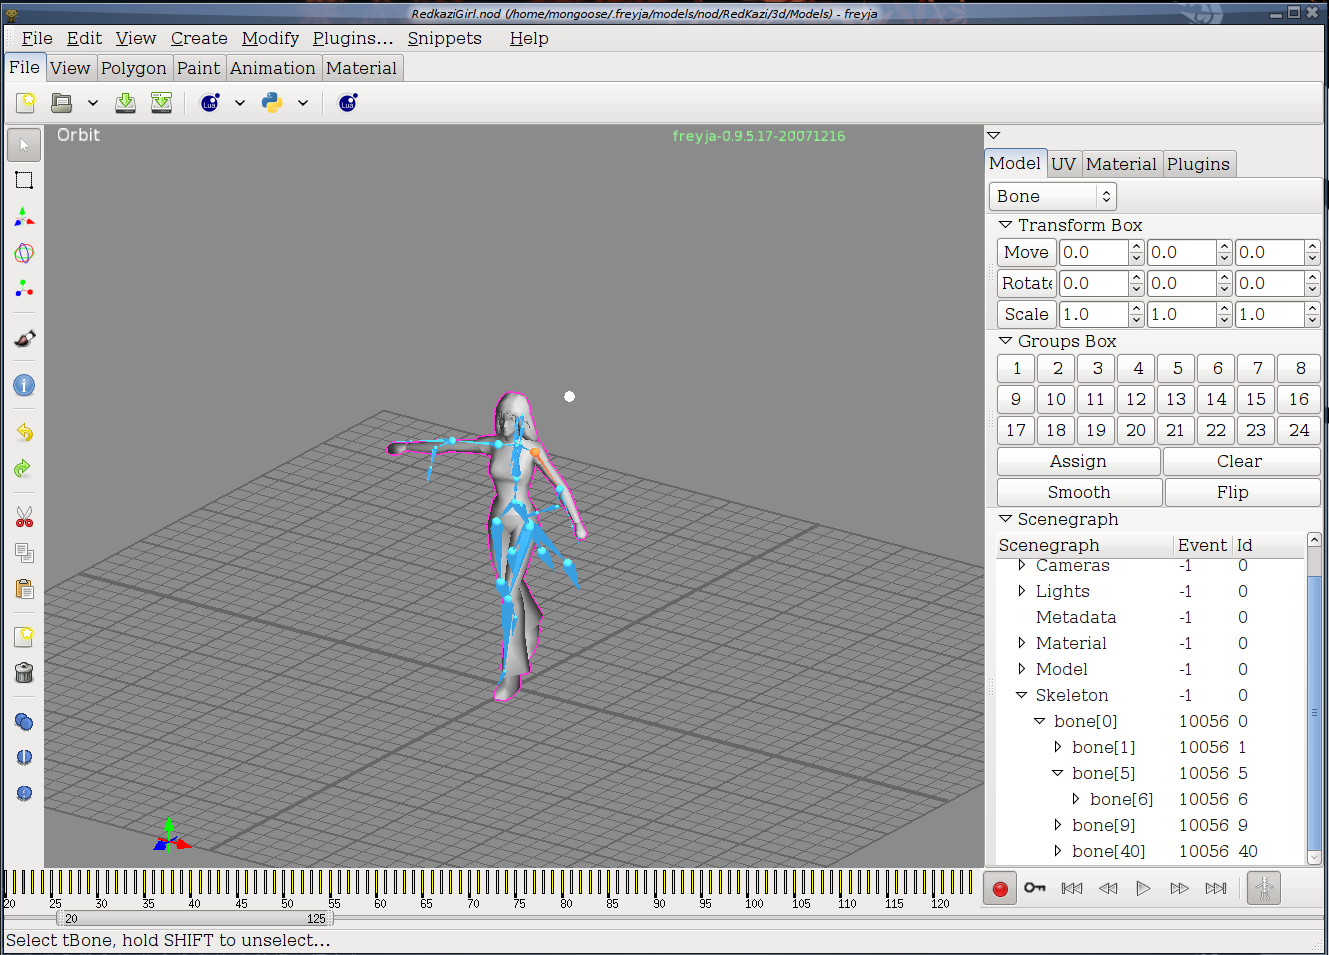Switch to the Polygon toolbar tab
The height and width of the screenshot is (955, 1329).
click(133, 68)
